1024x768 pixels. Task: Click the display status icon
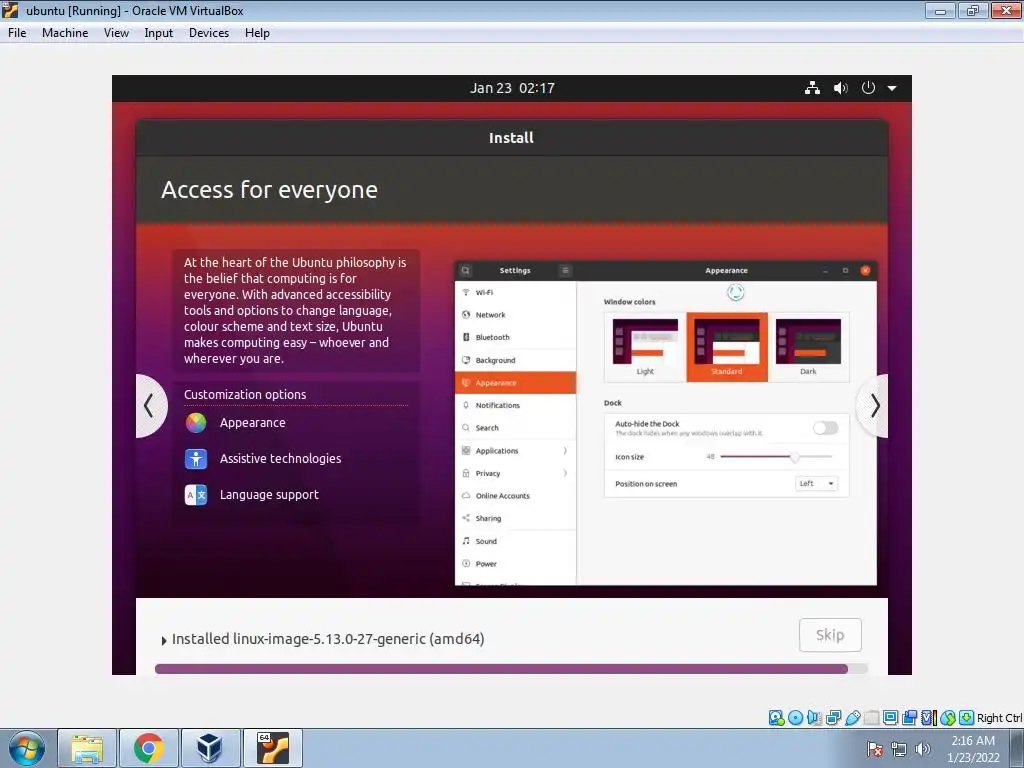coord(890,718)
